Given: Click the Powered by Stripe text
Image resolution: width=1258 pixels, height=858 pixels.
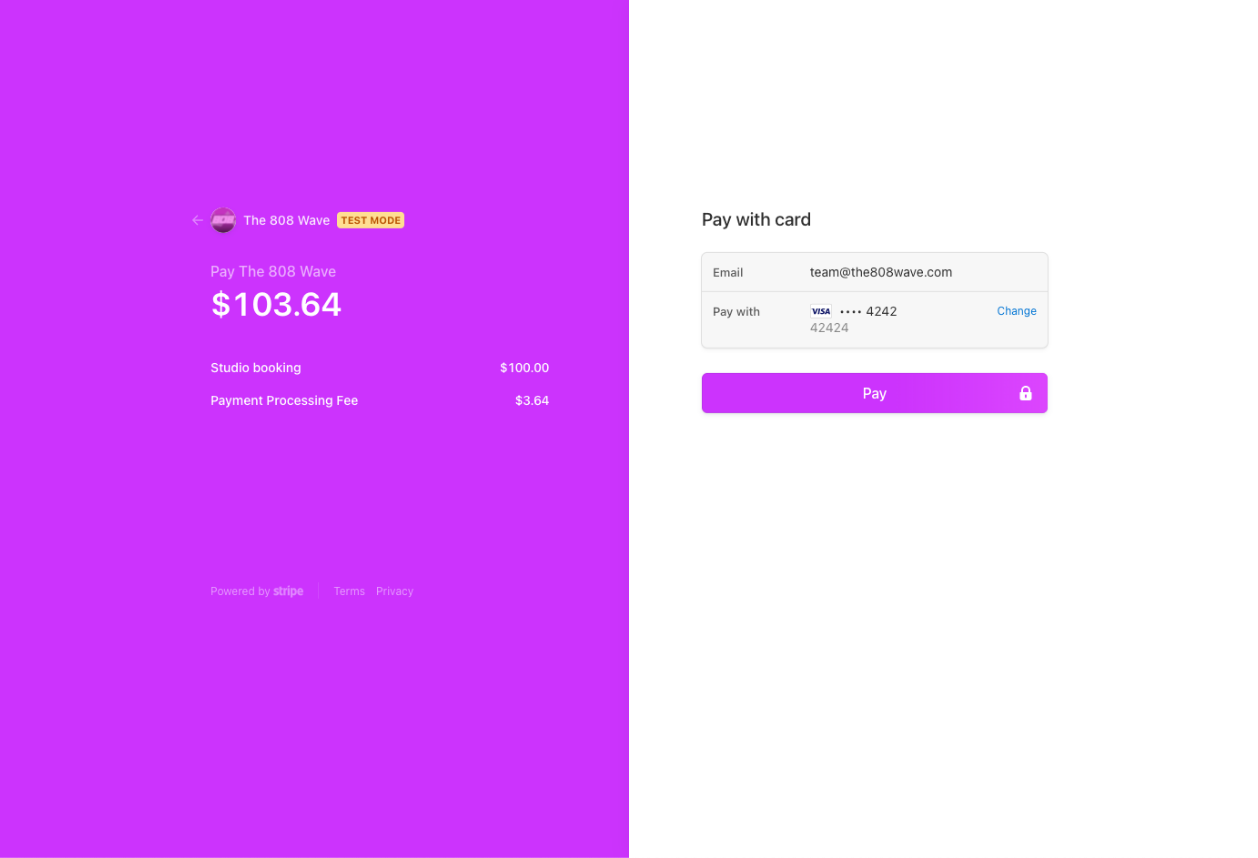Looking at the screenshot, I should coord(257,591).
